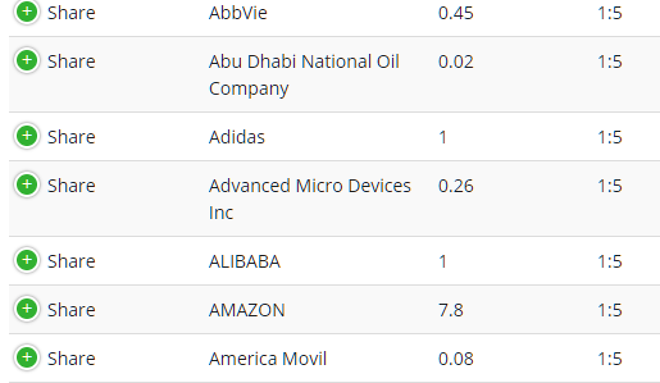Viewport: 660px width, 383px height.
Task: Open details for Advanced Micro Devices Inc
Action: (x=27, y=185)
